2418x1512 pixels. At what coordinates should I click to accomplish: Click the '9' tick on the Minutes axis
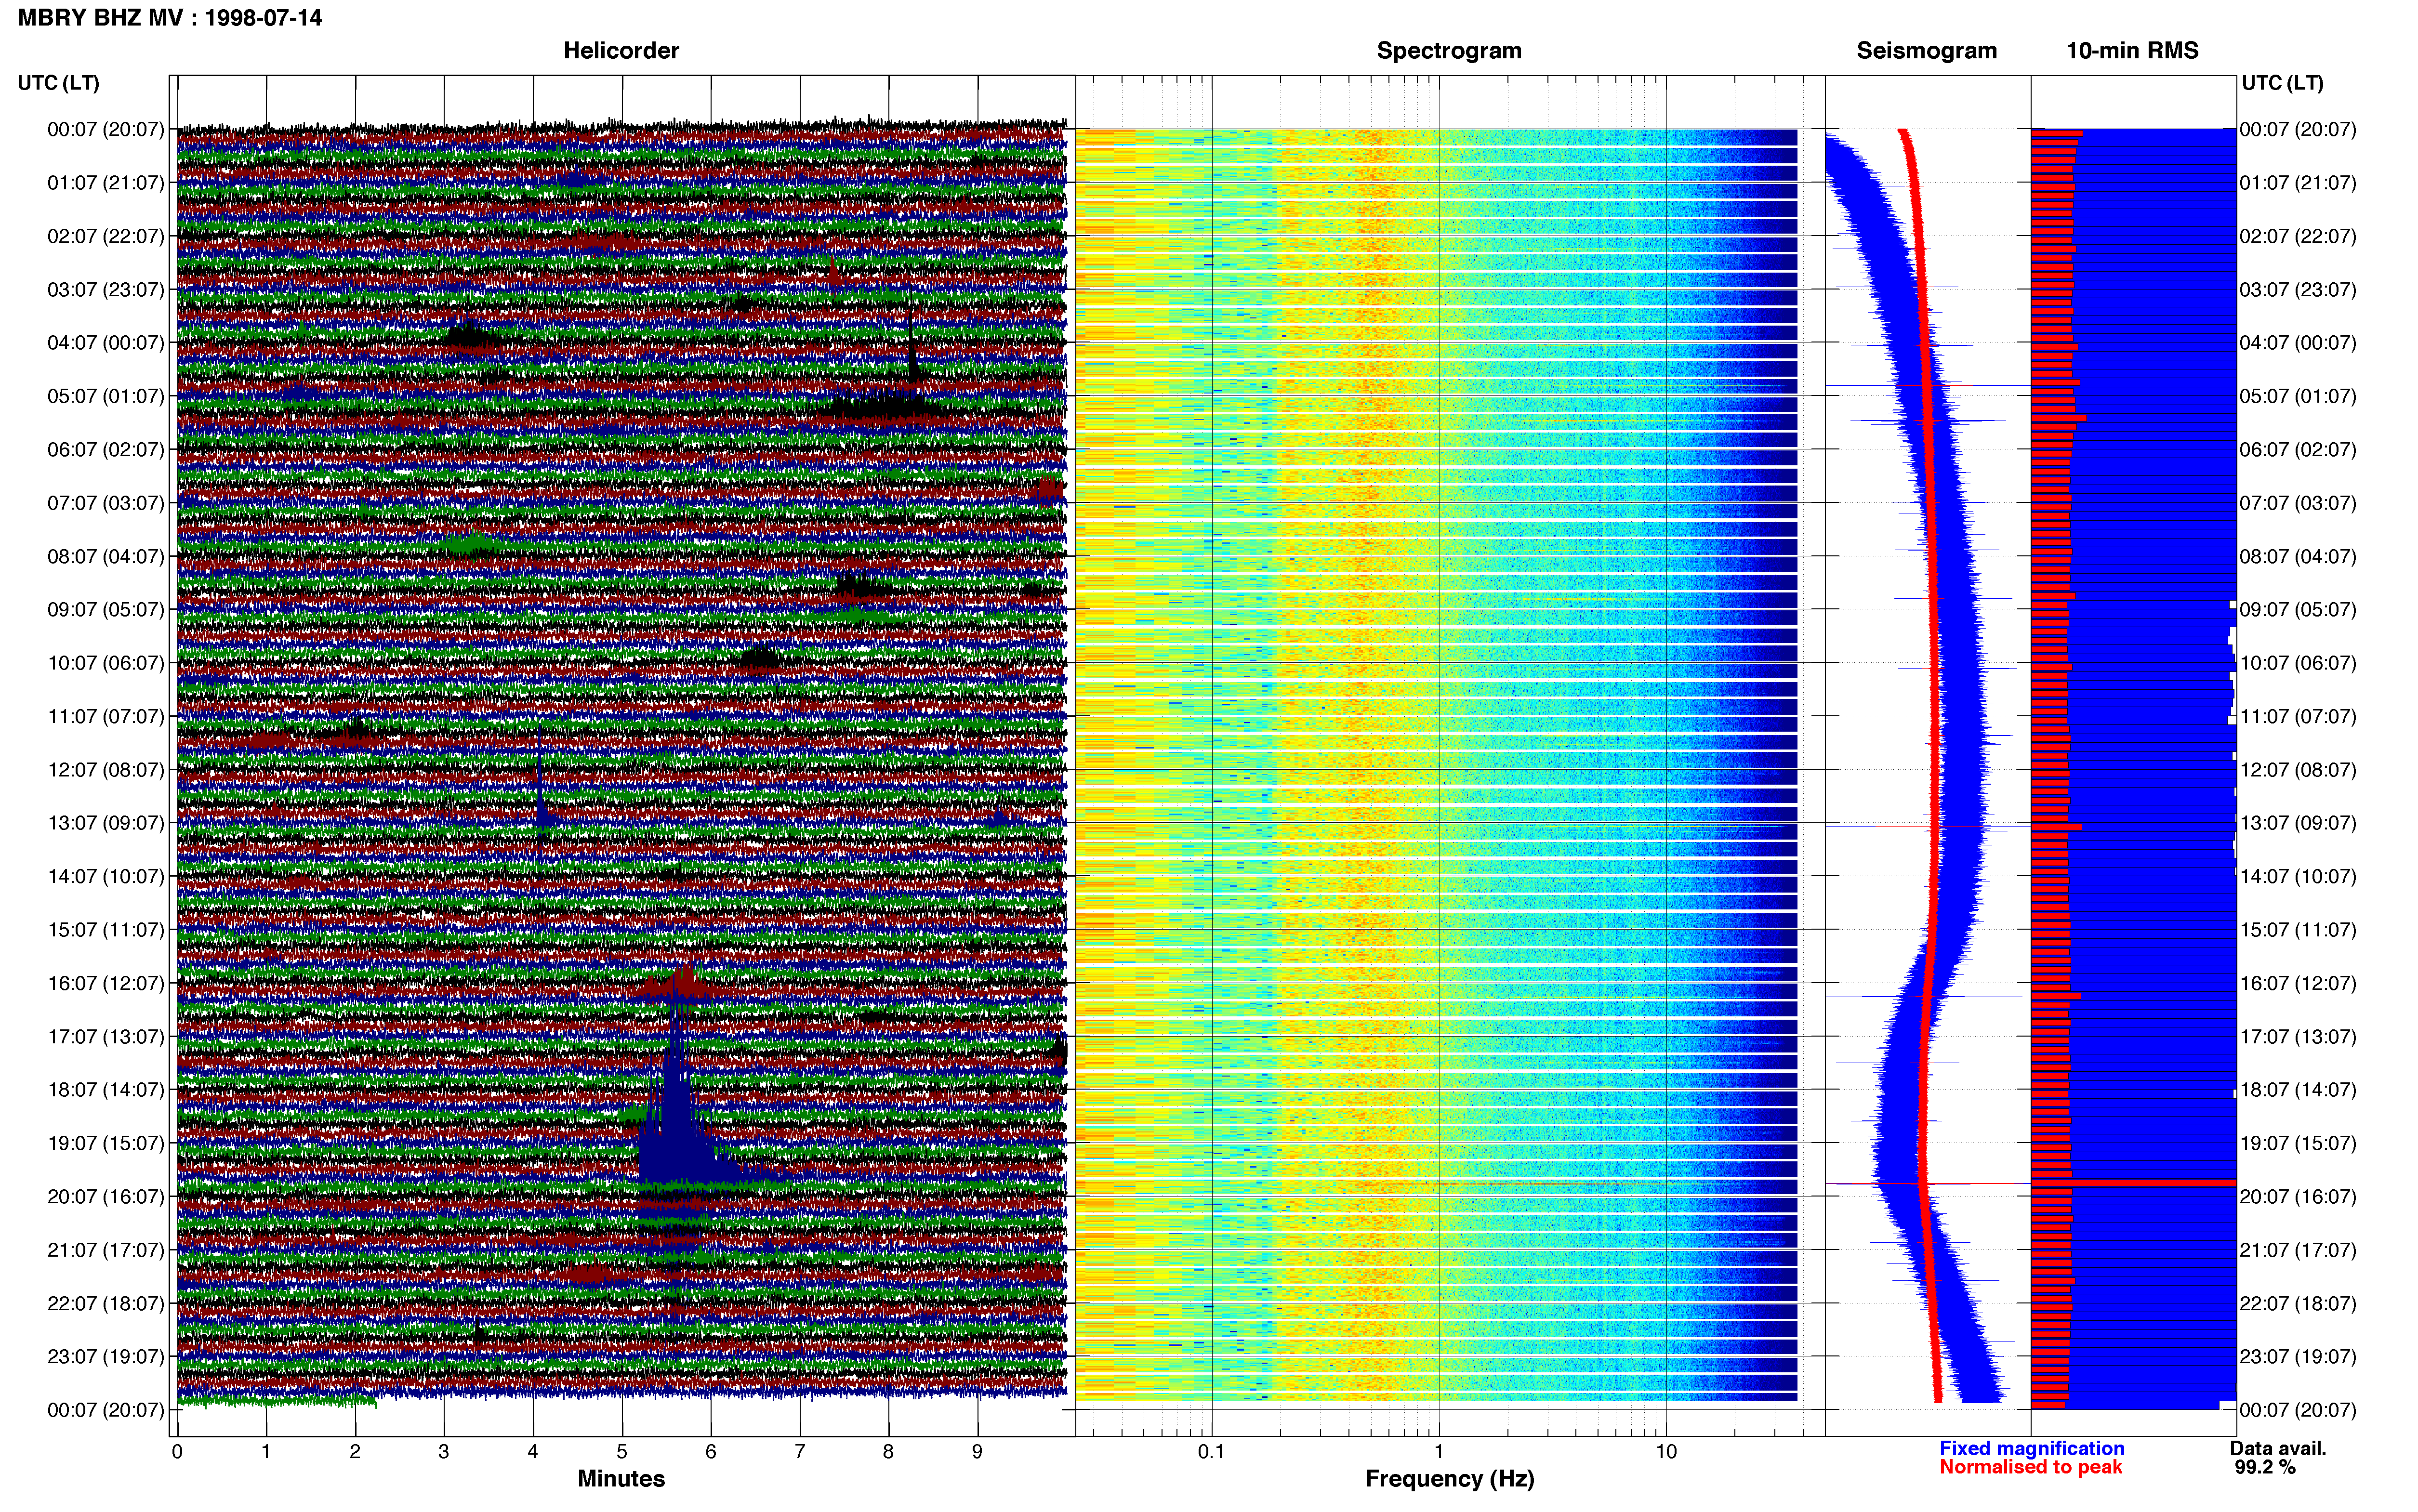point(977,1452)
